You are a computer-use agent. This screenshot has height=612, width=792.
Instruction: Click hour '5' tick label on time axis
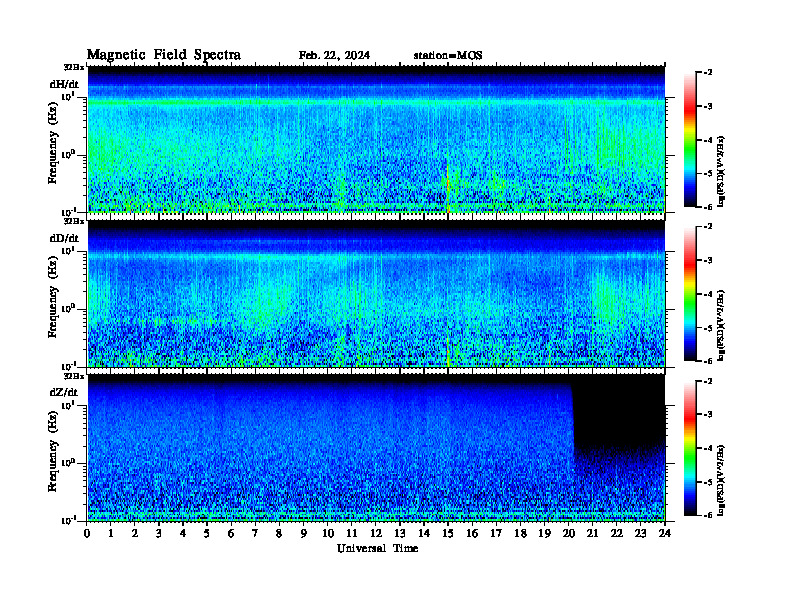point(207,533)
